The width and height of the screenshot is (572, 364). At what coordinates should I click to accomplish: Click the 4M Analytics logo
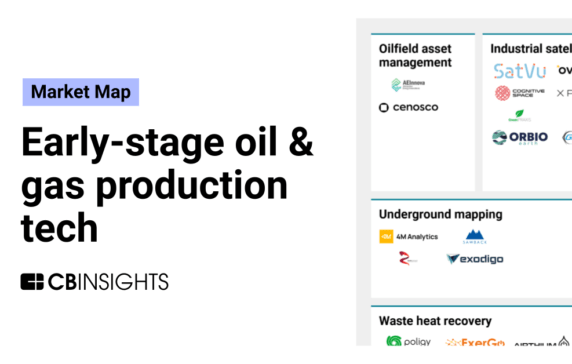point(409,236)
